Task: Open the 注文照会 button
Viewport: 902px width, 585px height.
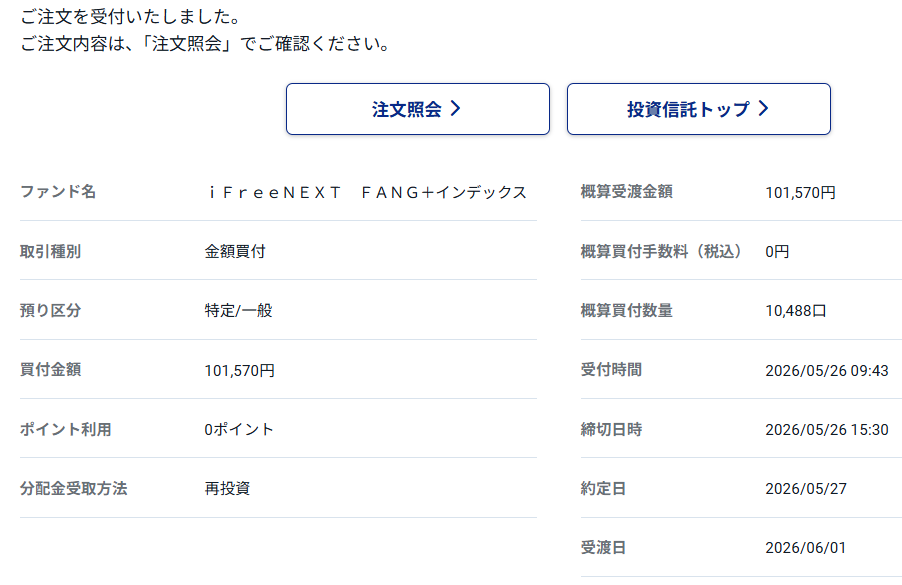Action: [x=418, y=109]
